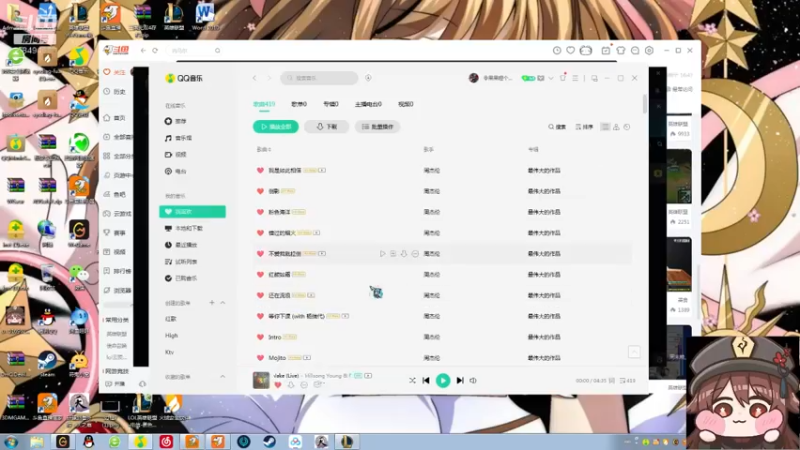Open the Ktv playlist

(169, 353)
